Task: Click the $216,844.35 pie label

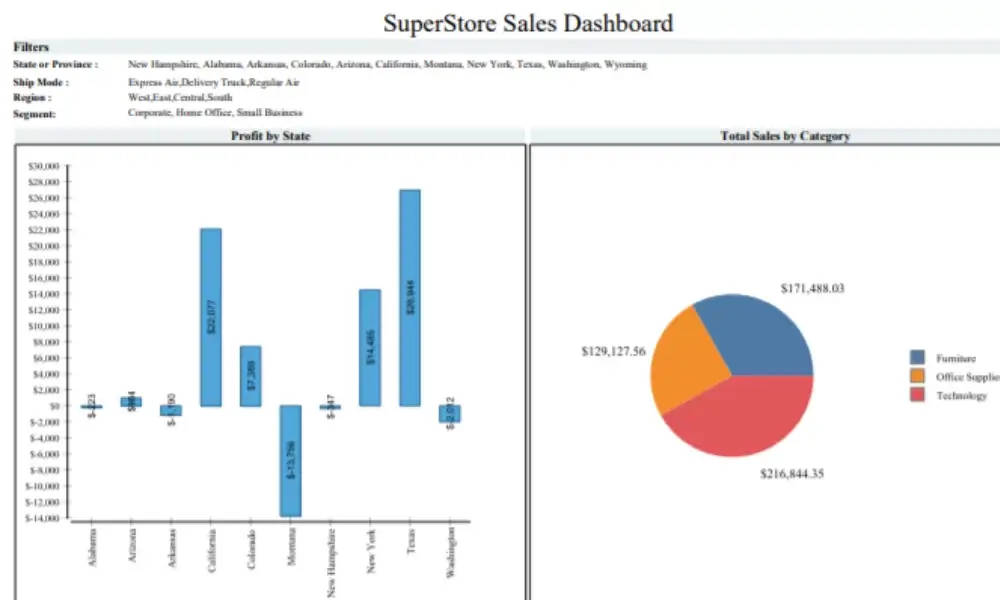Action: (x=792, y=474)
